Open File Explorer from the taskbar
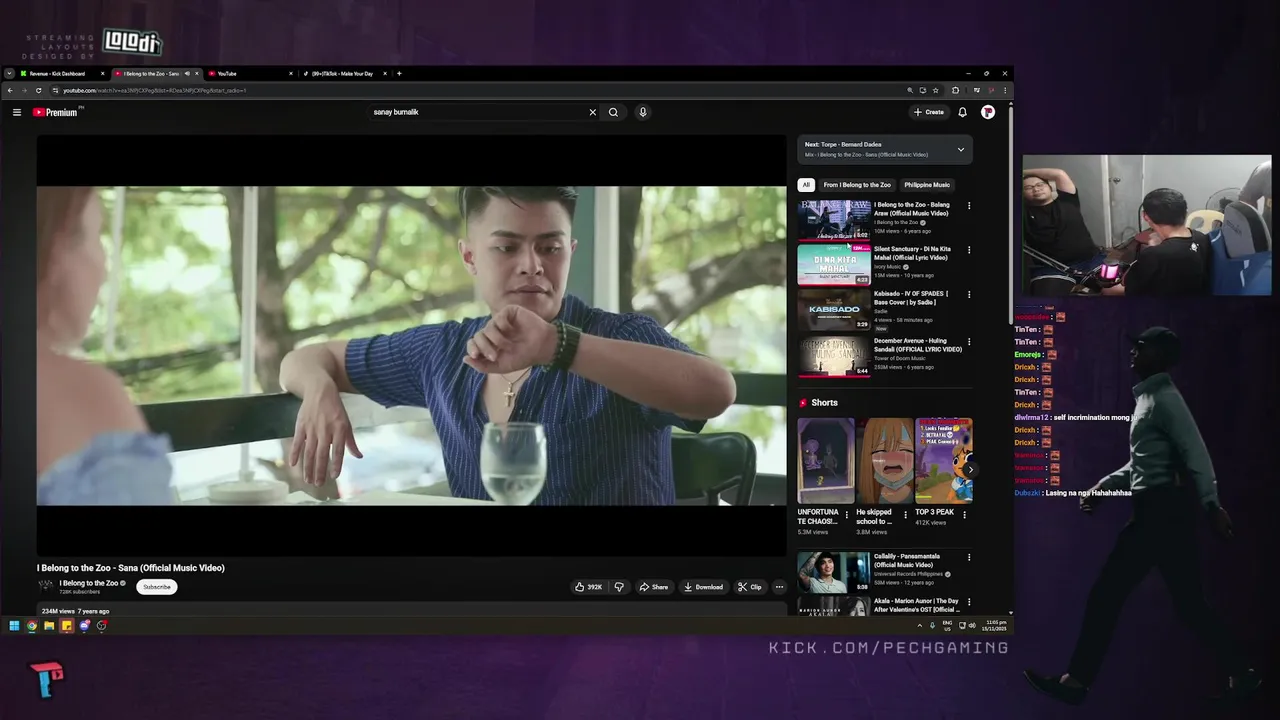Viewport: 1280px width, 720px height. 49,626
